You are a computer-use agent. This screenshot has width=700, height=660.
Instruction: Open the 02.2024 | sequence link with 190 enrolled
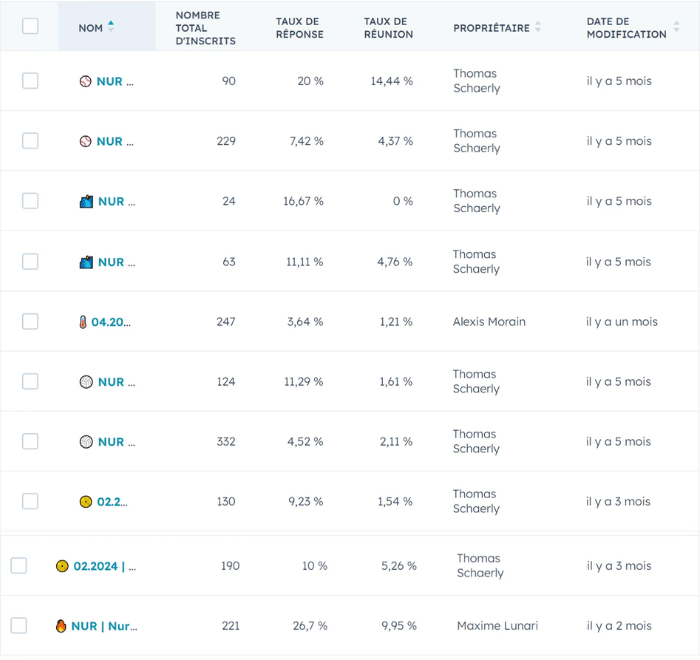click(x=104, y=566)
